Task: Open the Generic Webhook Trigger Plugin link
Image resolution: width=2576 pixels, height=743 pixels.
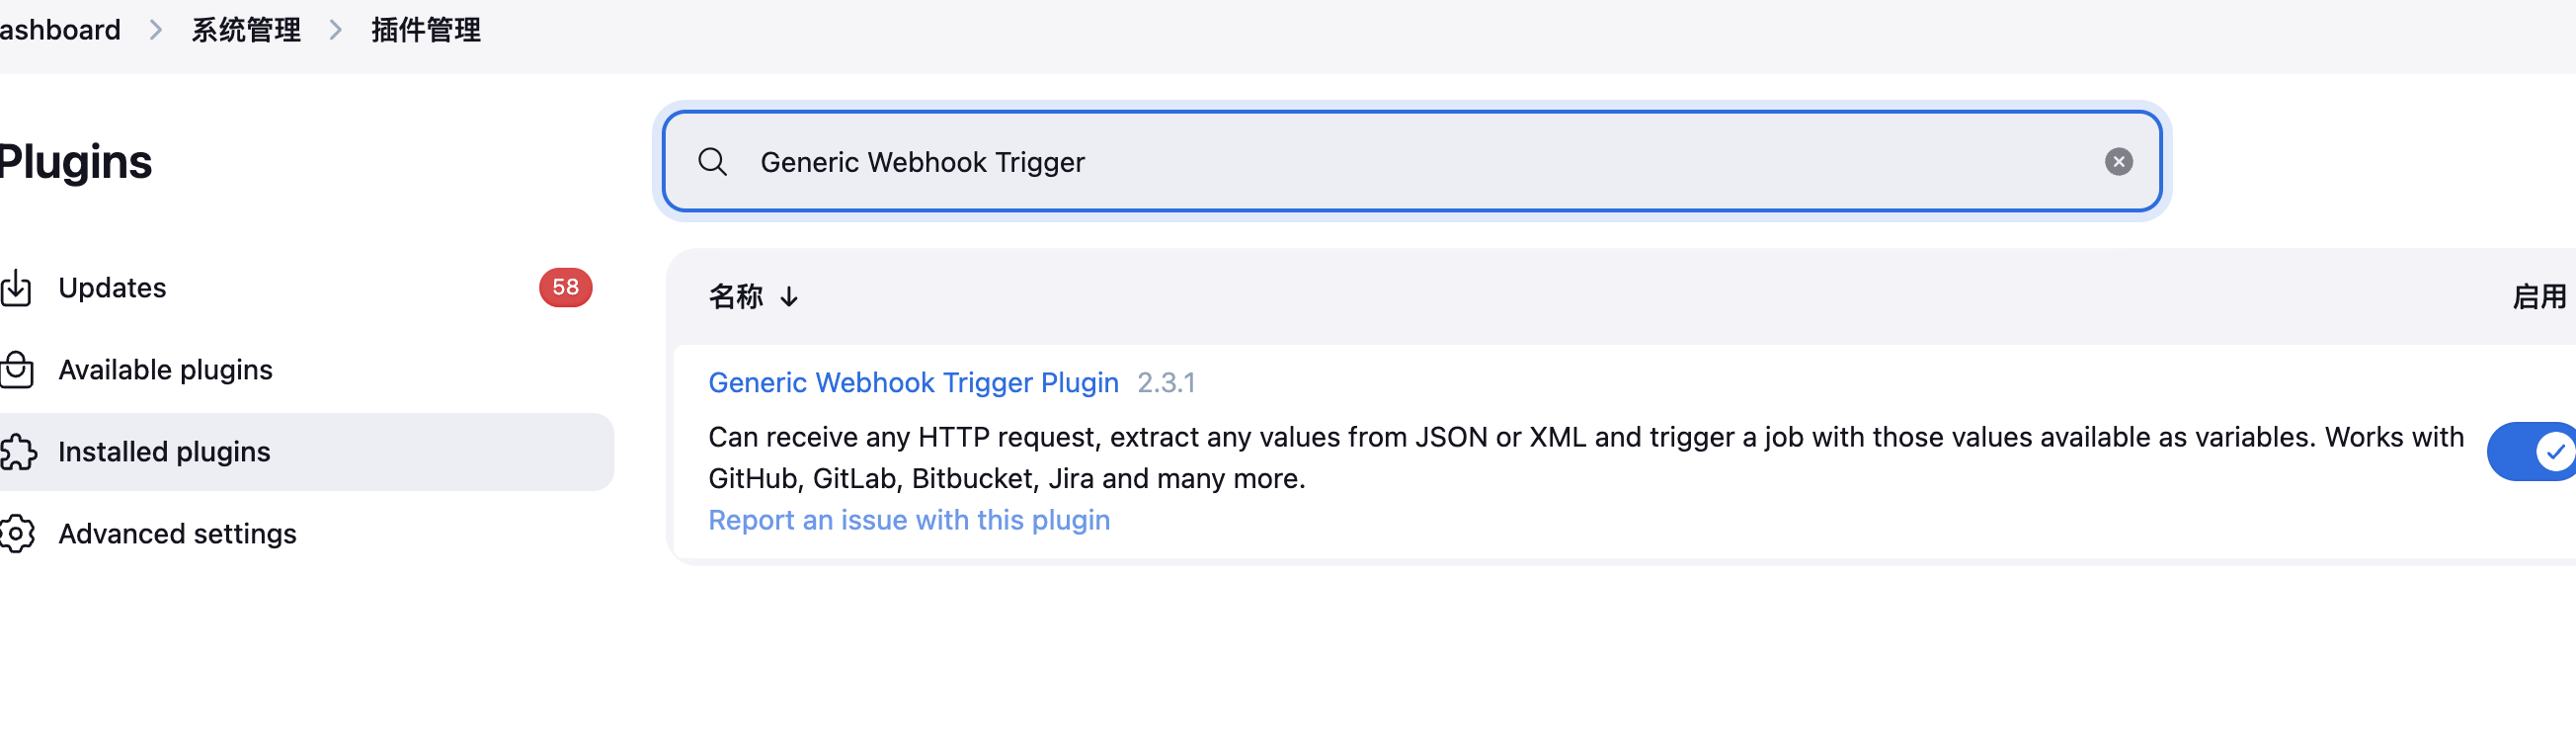Action: (912, 383)
